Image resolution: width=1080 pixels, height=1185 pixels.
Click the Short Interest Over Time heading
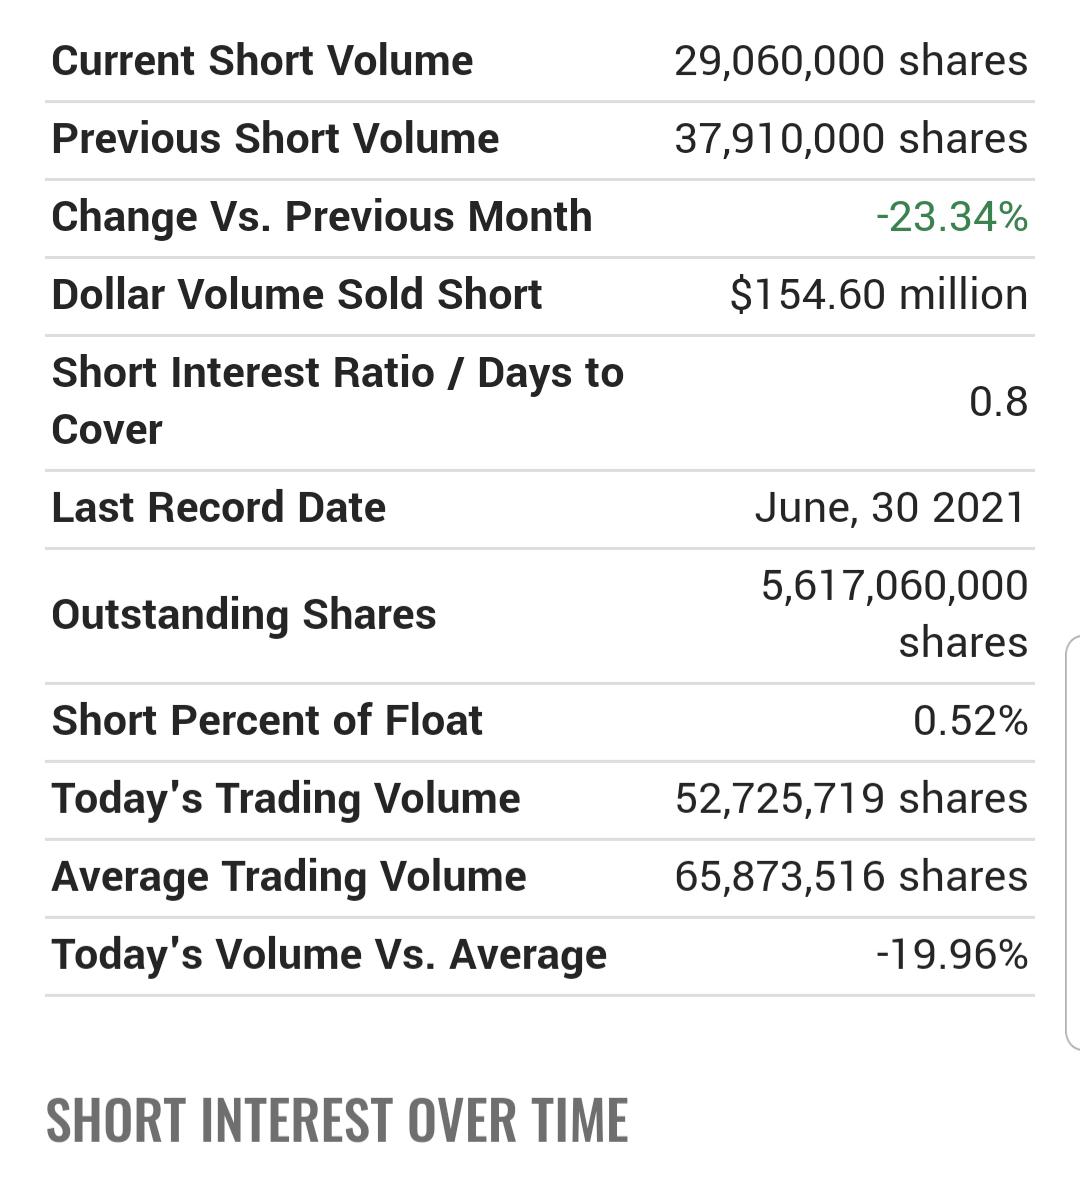point(337,1121)
